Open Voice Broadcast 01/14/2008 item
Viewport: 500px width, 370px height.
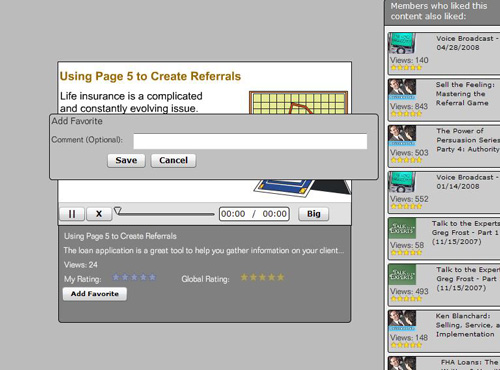pos(444,192)
